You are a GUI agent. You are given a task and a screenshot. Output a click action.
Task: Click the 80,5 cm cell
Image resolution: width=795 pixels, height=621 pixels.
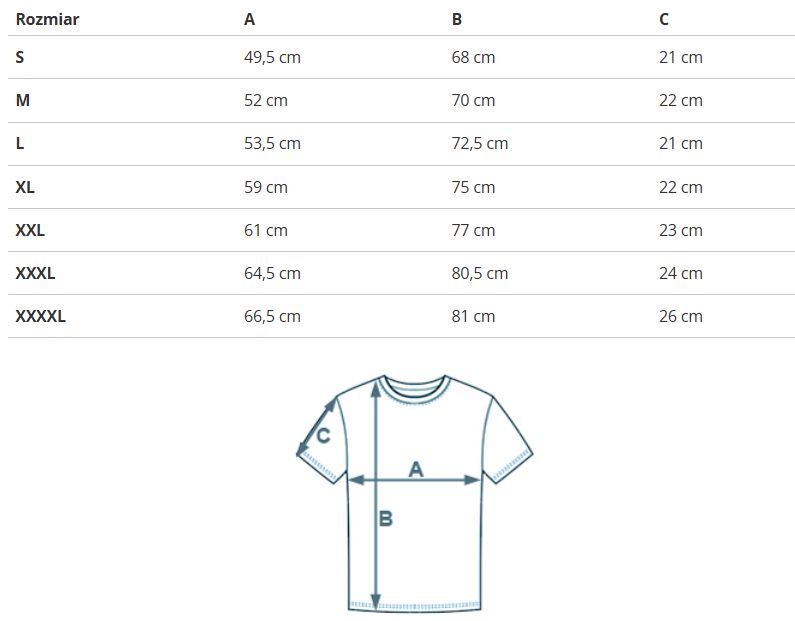[x=480, y=273]
